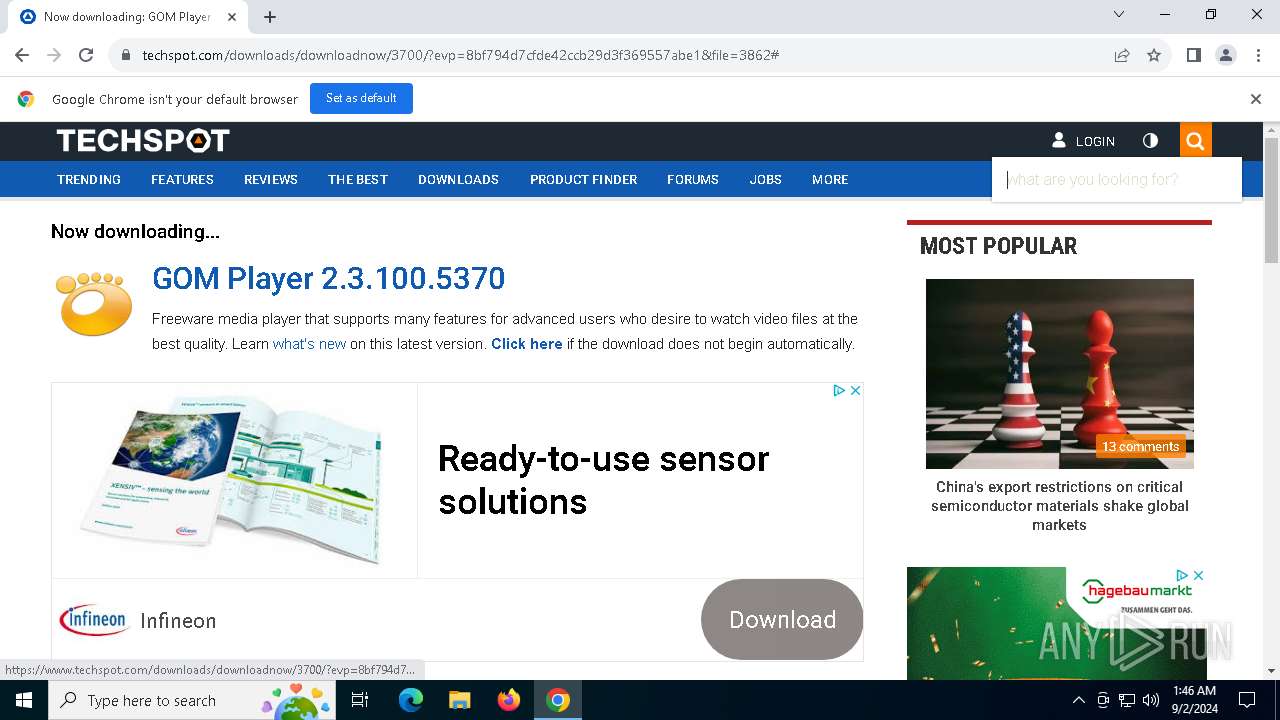Click the AdChoices triangle on Infineon ad

click(839, 391)
